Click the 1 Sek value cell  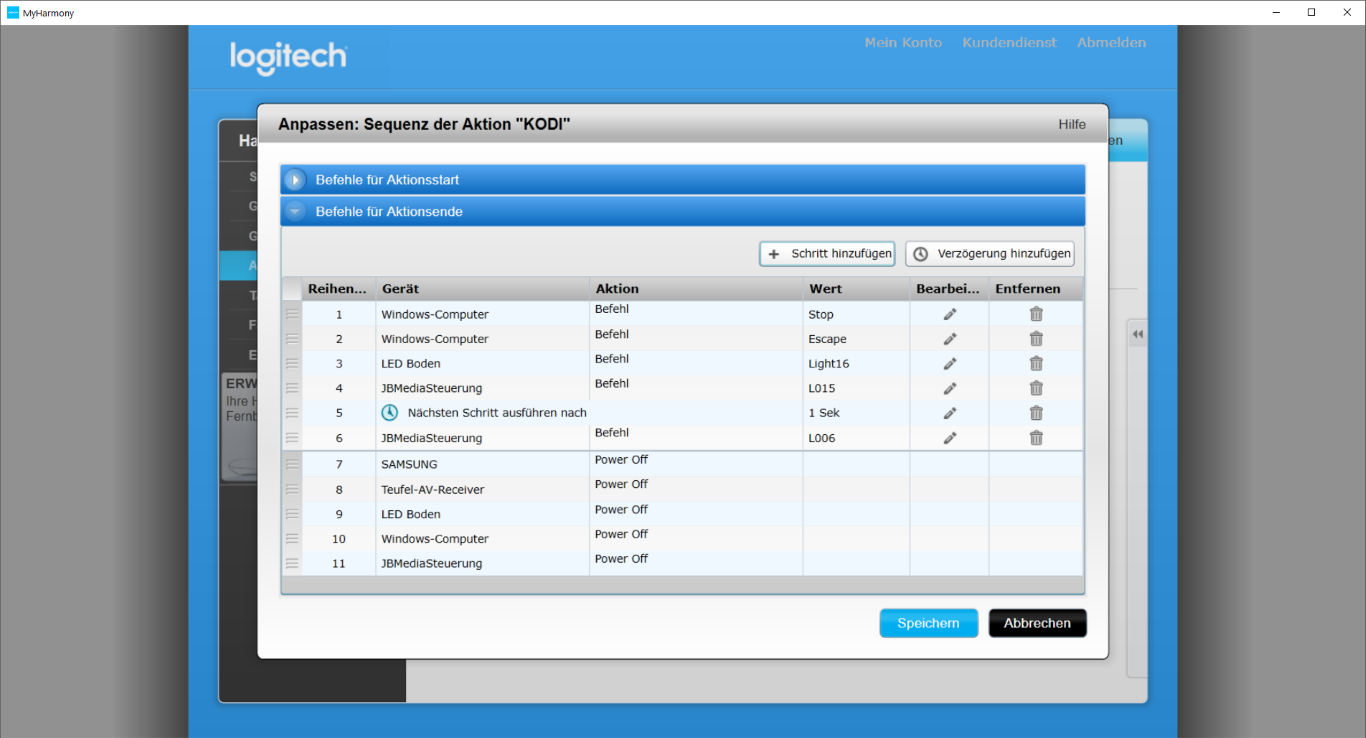tap(857, 413)
